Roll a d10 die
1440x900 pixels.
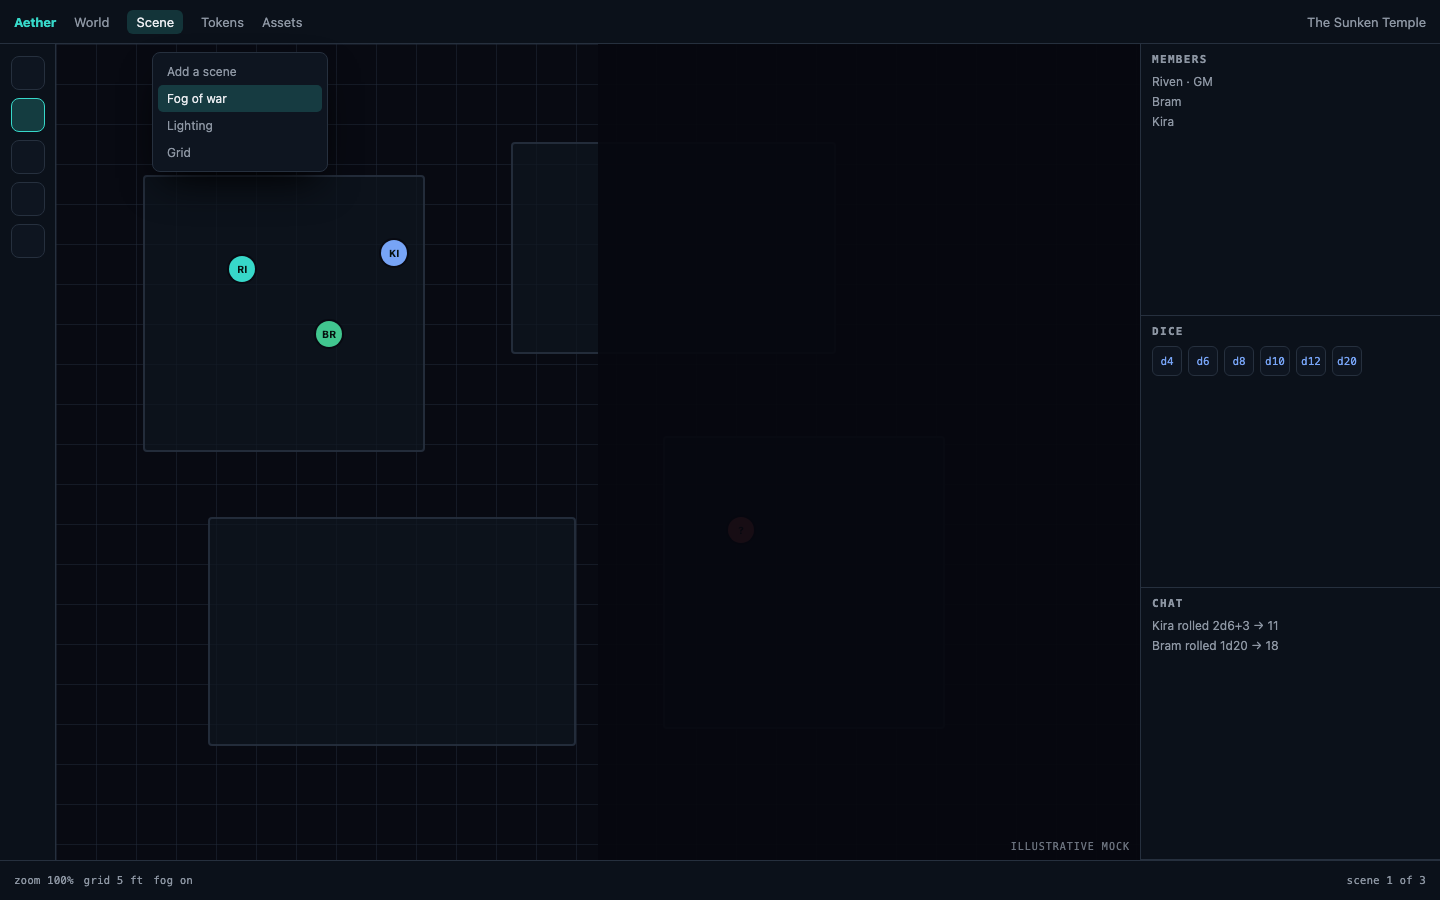[1275, 361]
